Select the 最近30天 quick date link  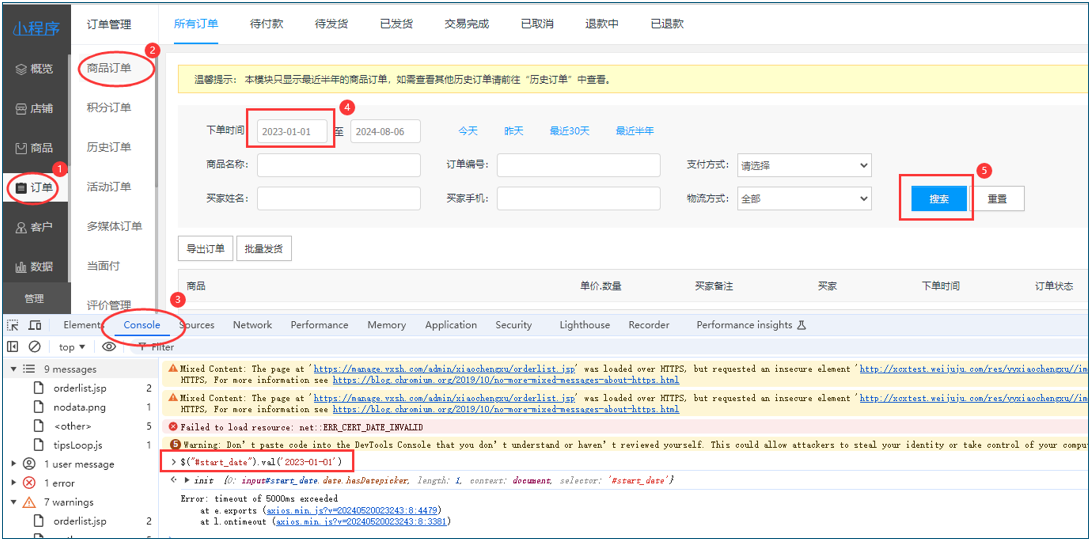point(569,131)
